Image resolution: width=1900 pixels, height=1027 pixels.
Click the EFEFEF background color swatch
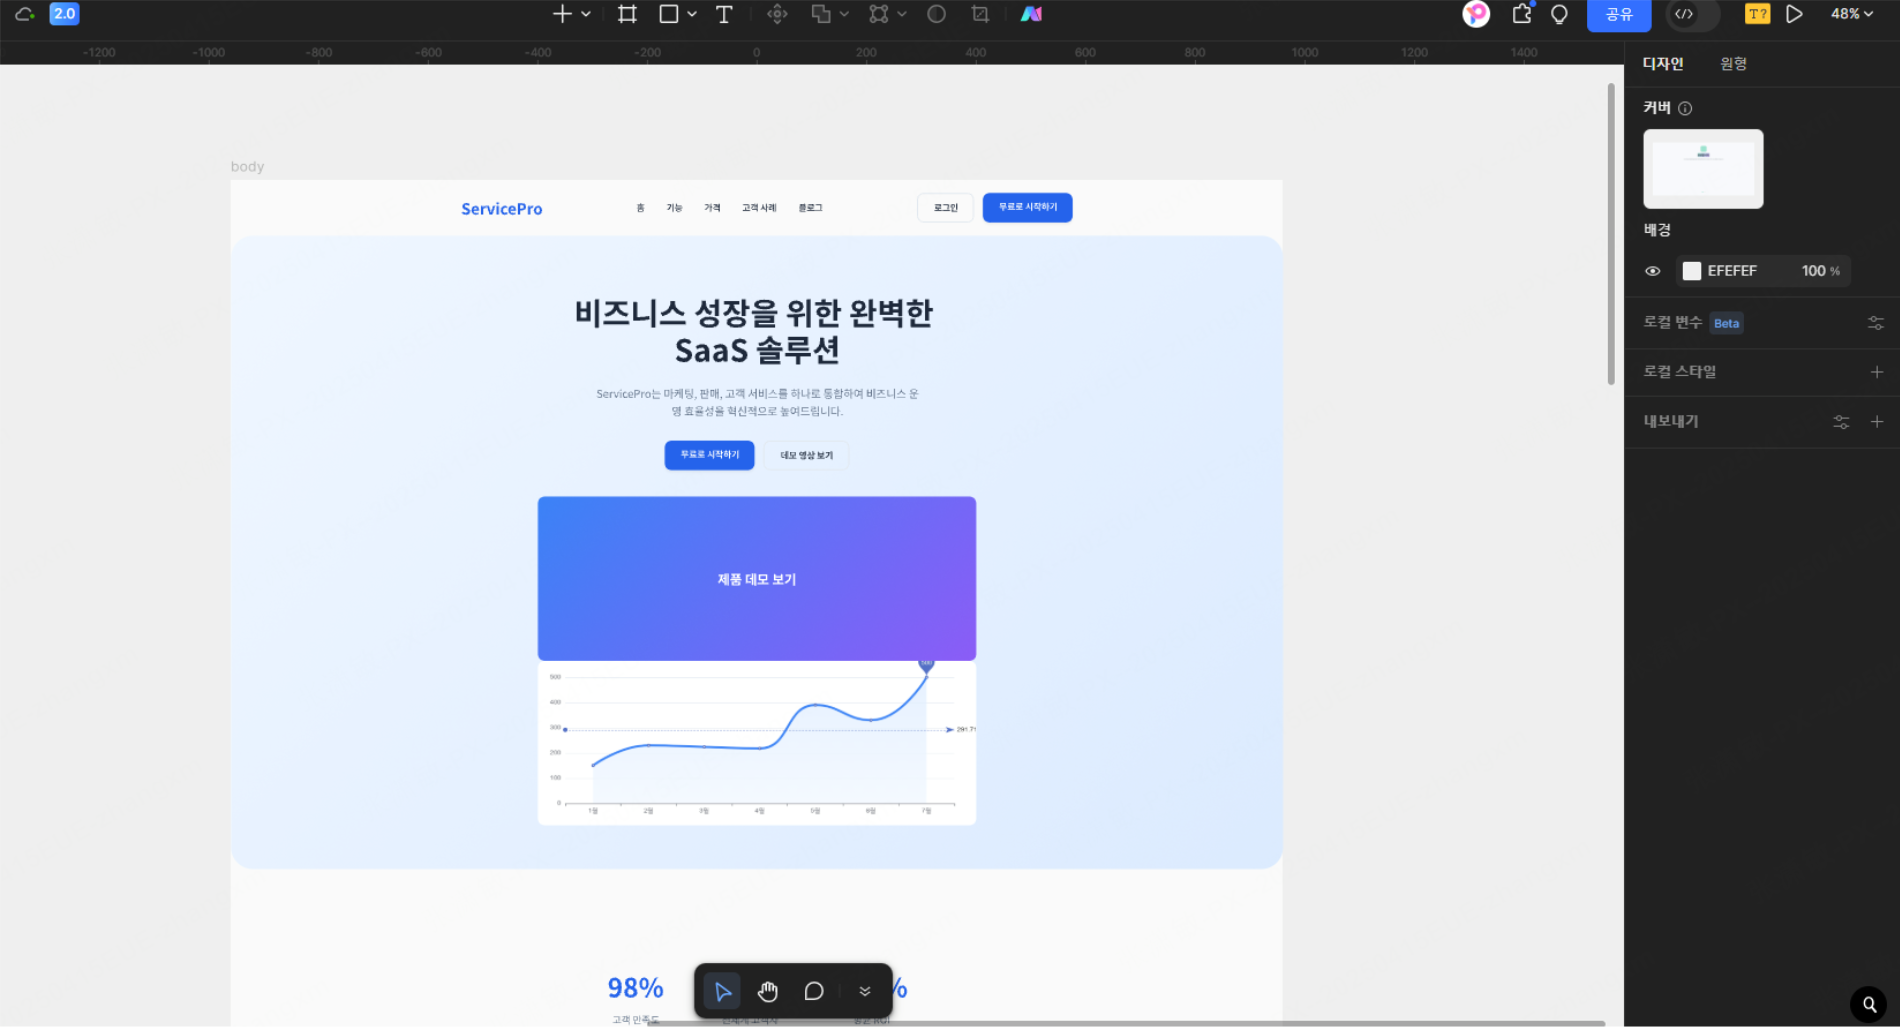coord(1692,270)
